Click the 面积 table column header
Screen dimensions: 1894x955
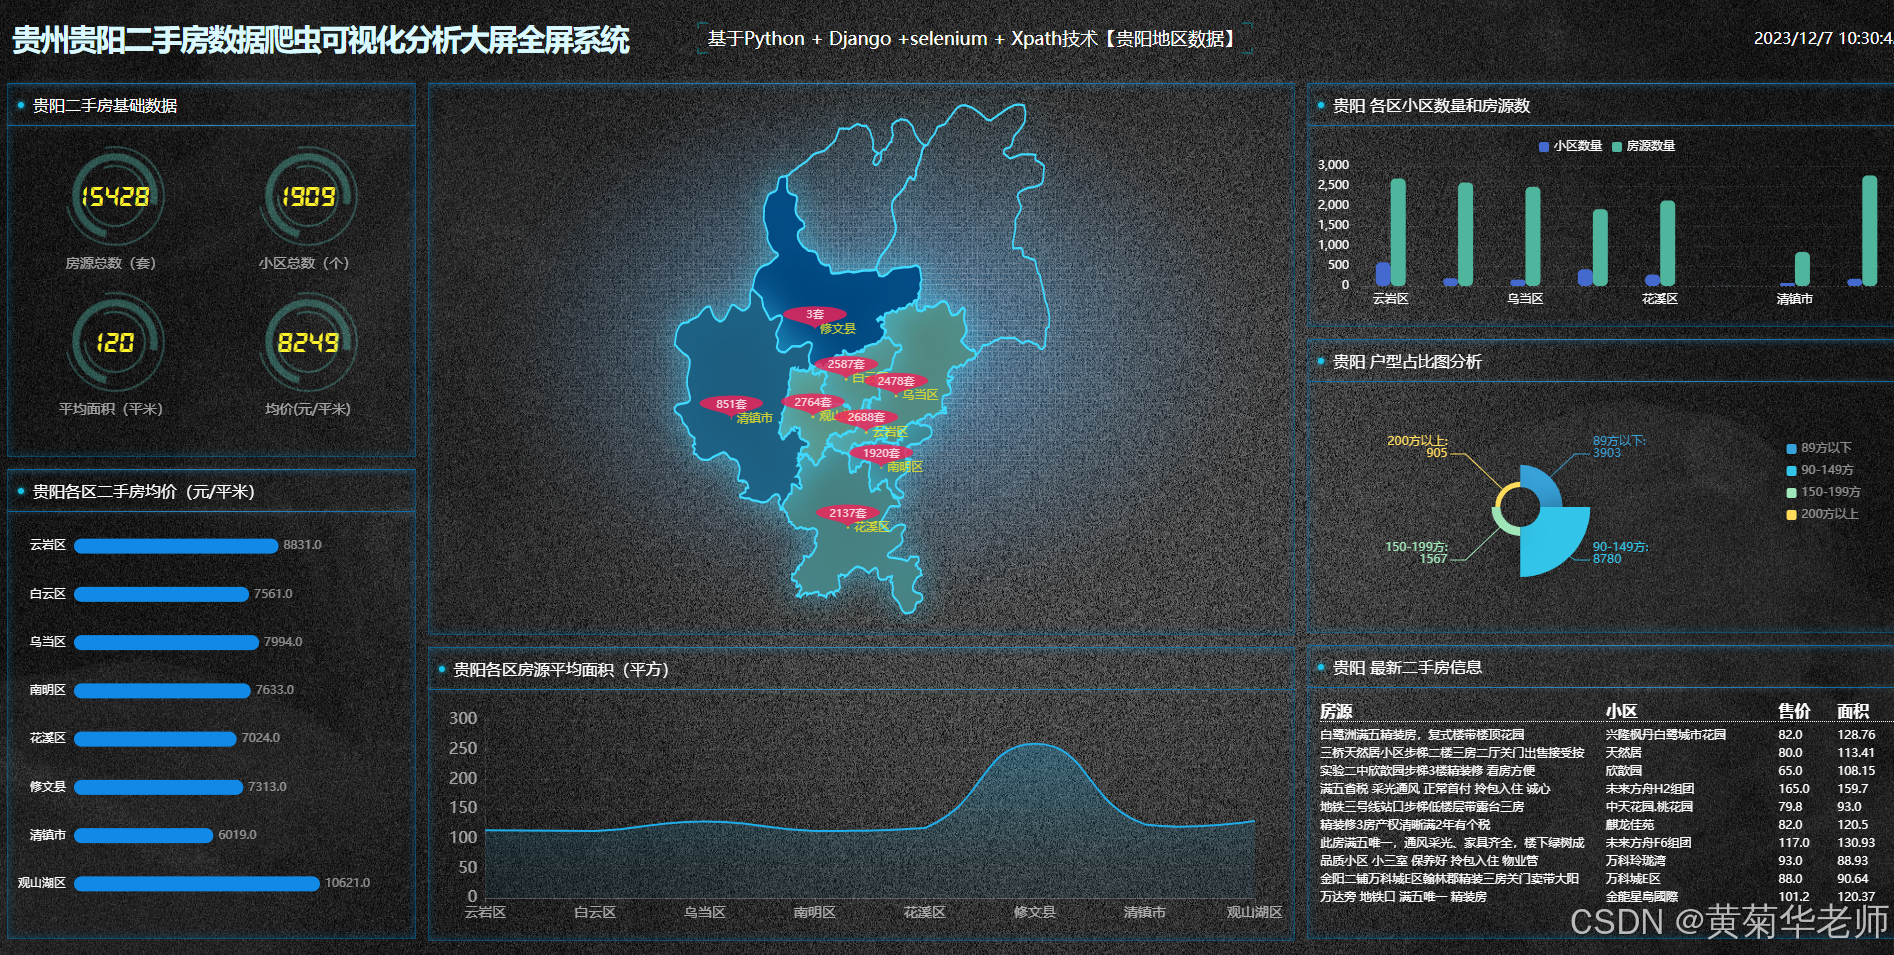pos(1853,711)
